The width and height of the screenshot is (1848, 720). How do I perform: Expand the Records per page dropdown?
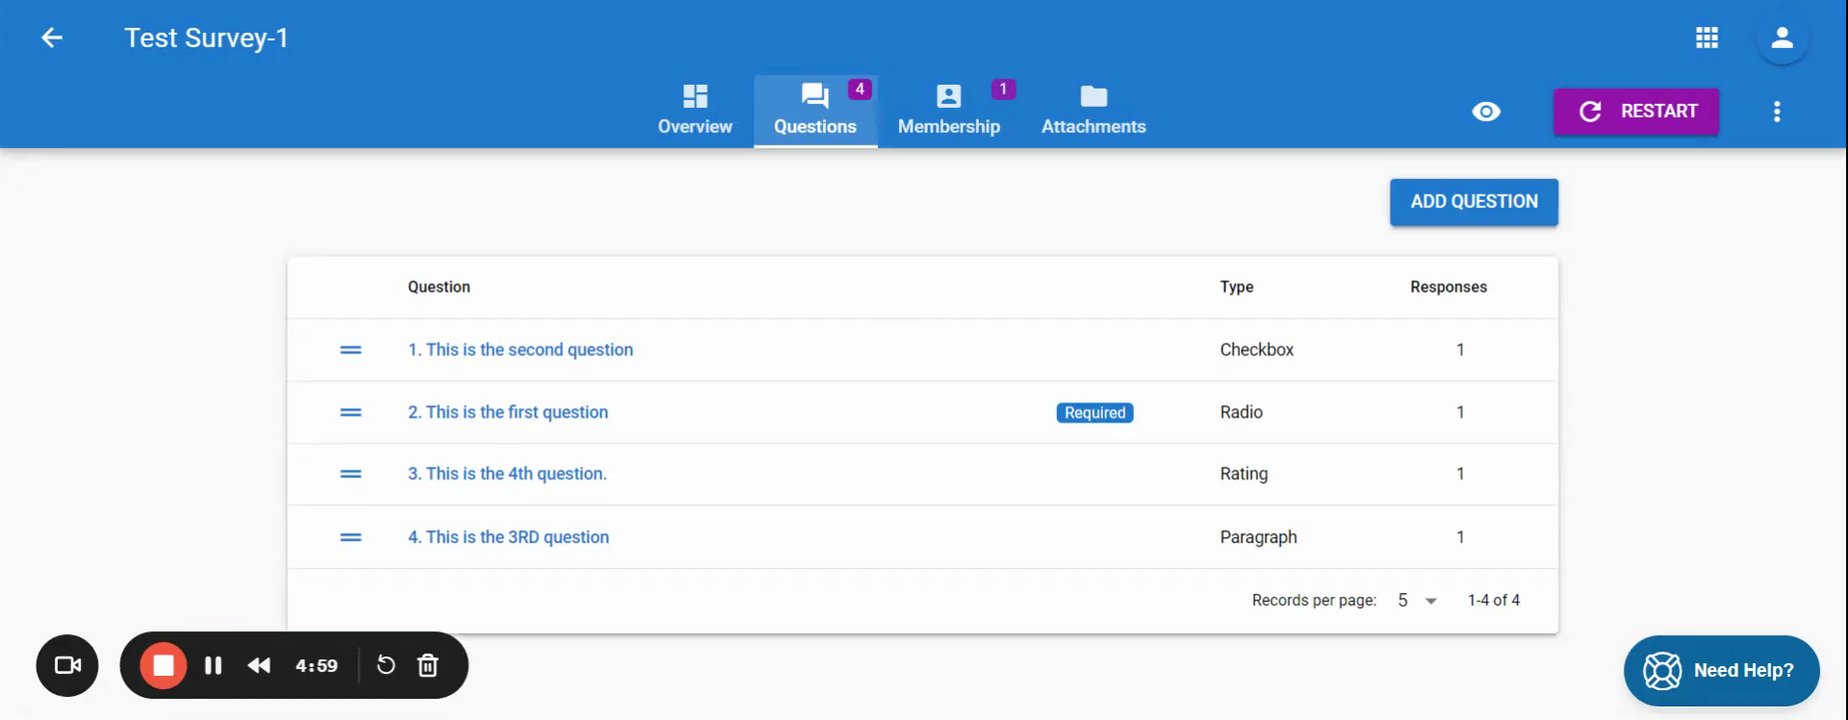point(1417,600)
